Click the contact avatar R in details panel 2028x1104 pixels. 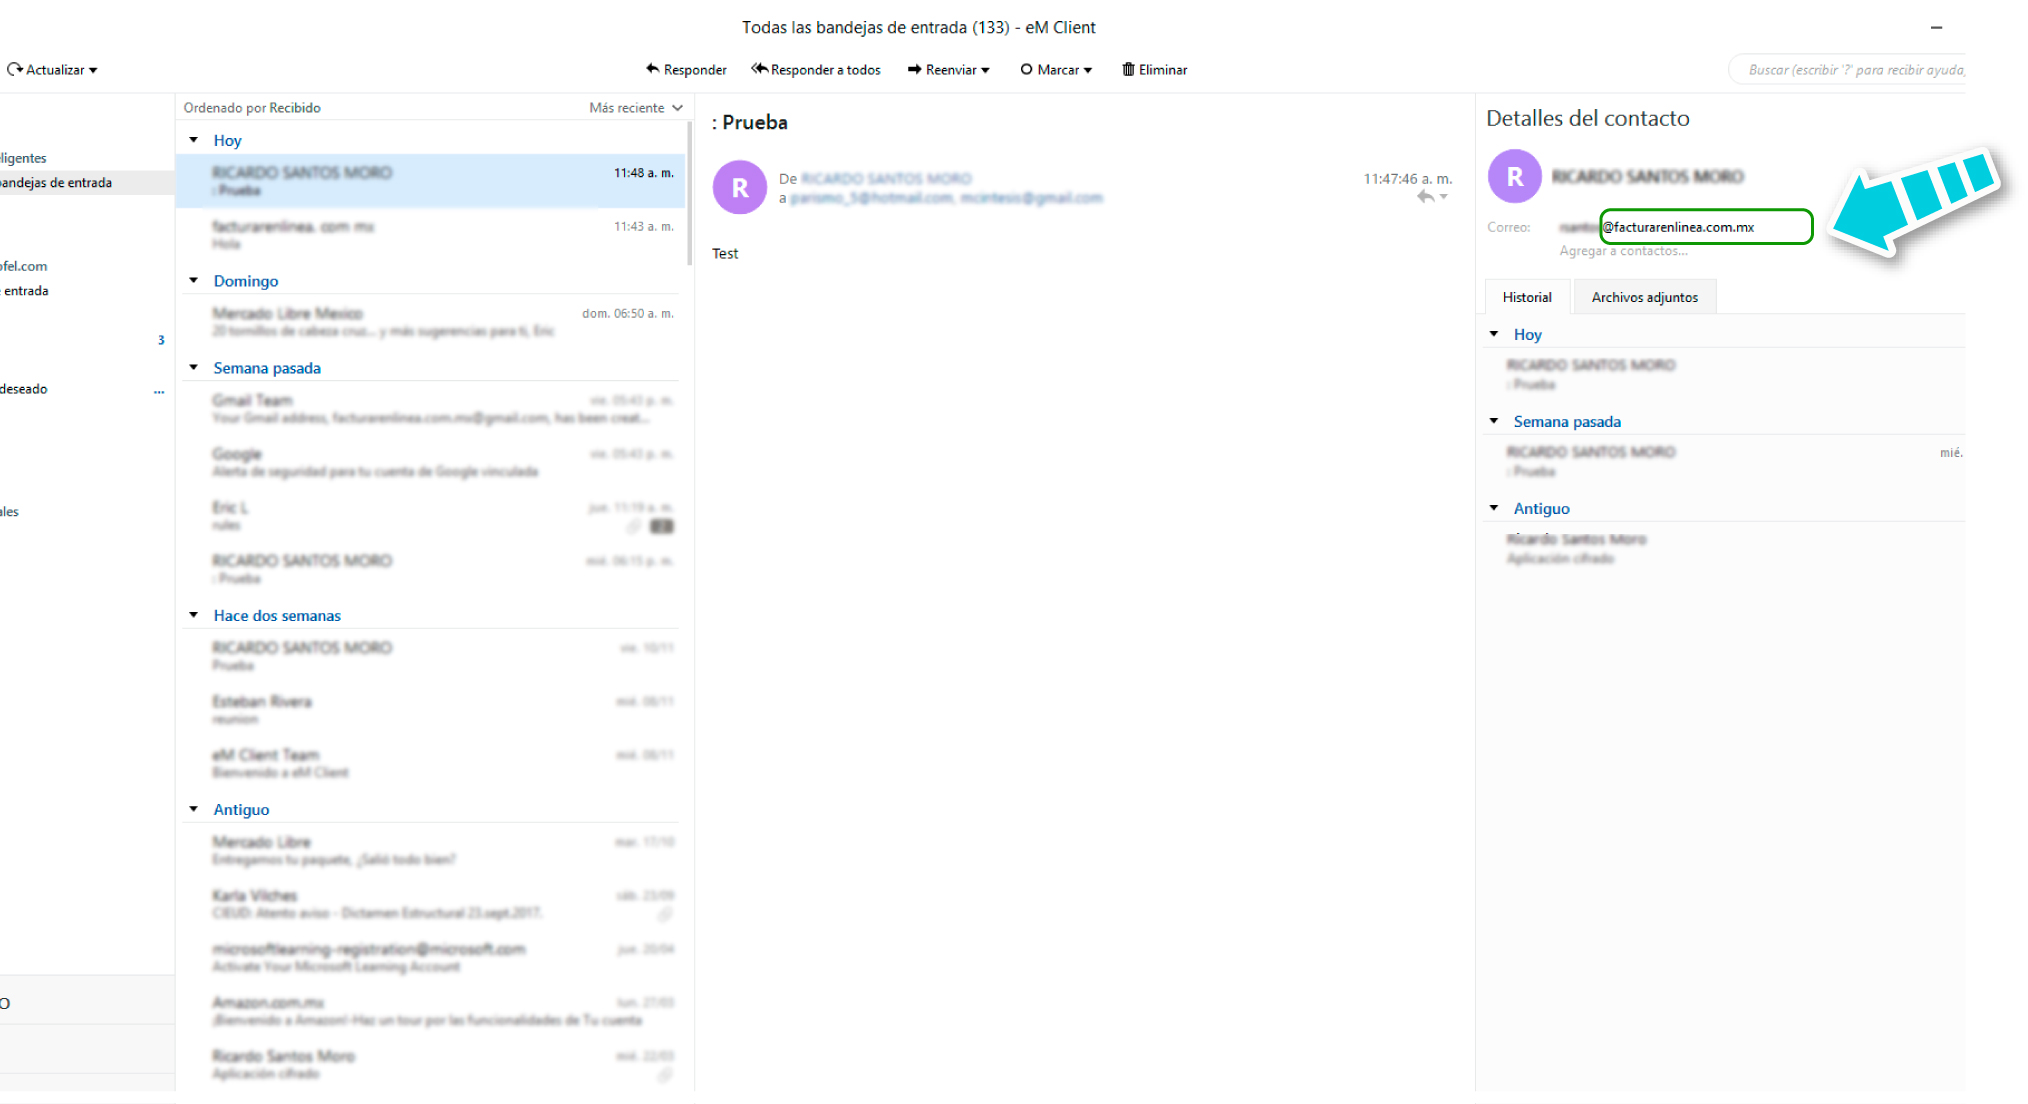pos(1515,177)
